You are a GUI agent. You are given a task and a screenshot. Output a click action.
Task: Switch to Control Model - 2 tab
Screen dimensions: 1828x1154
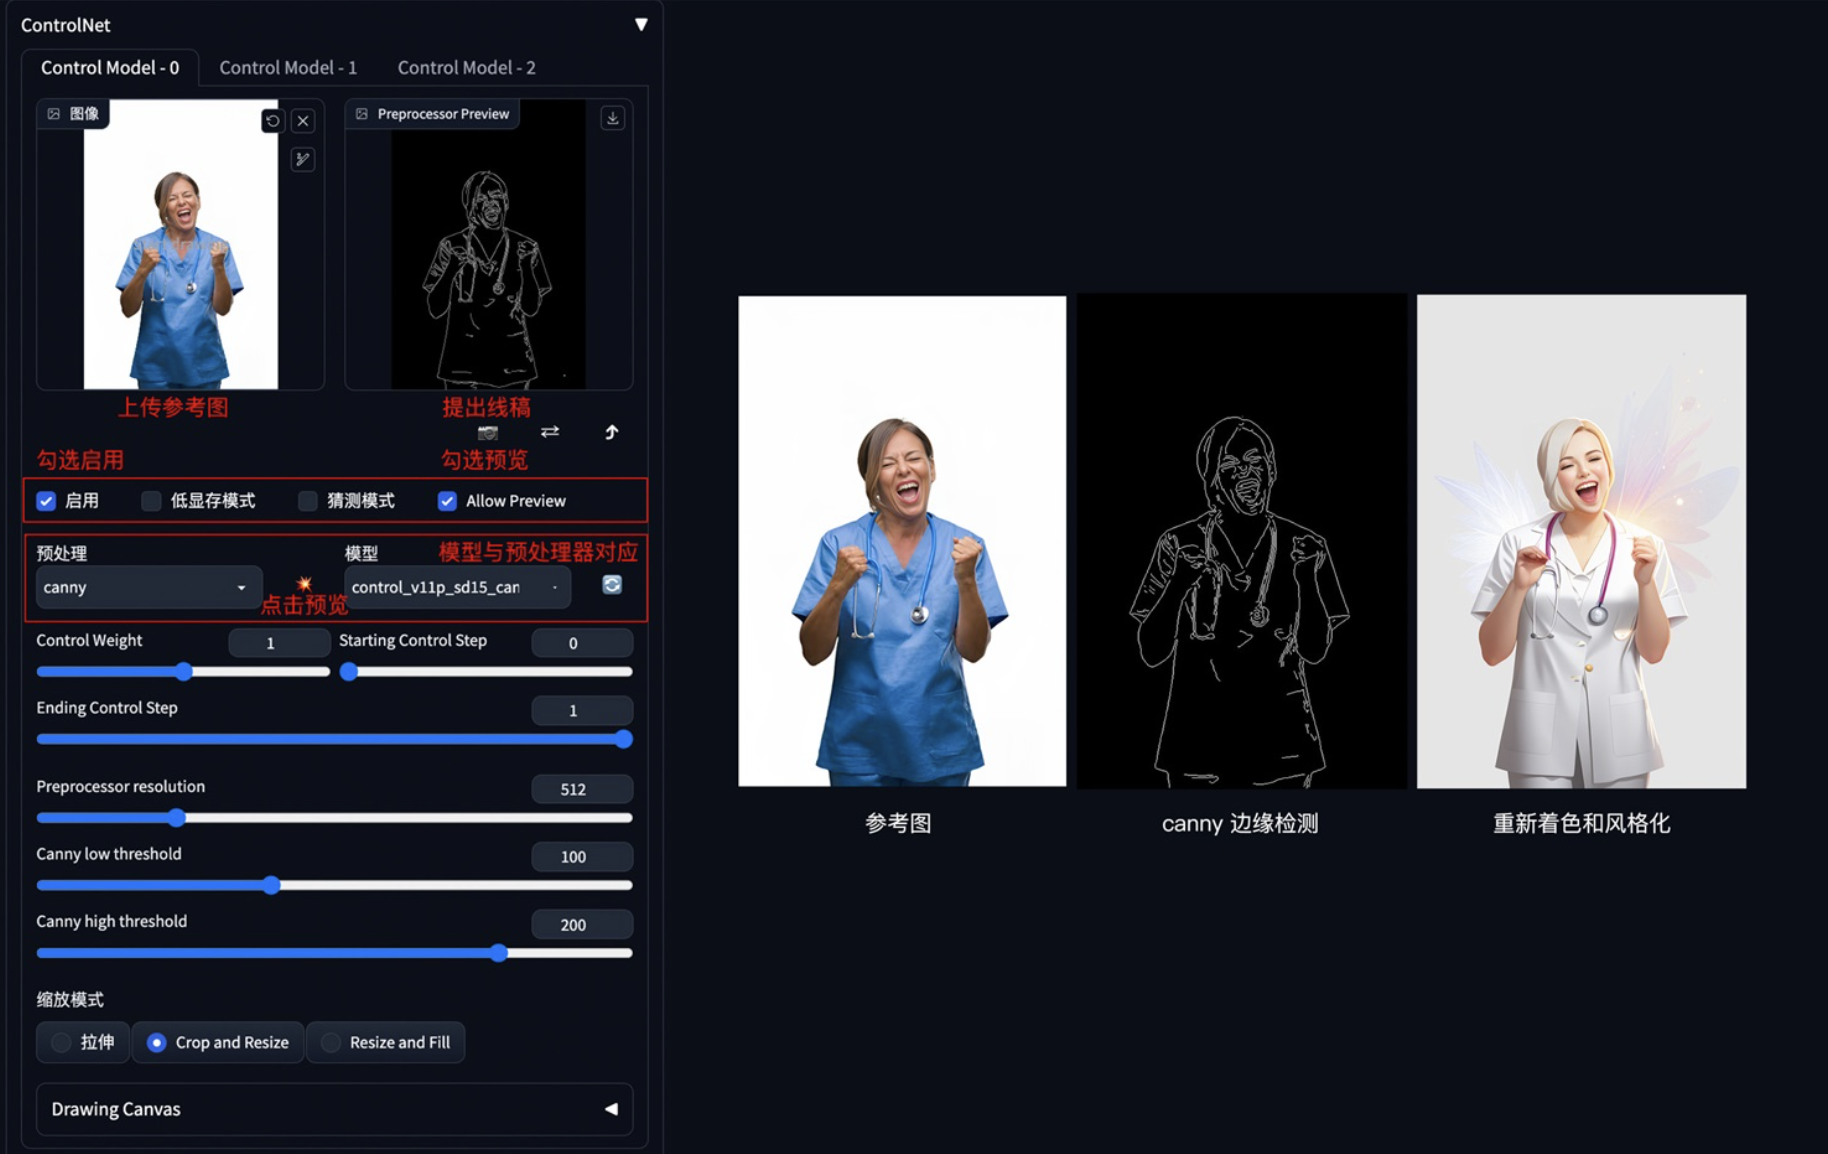coord(466,67)
